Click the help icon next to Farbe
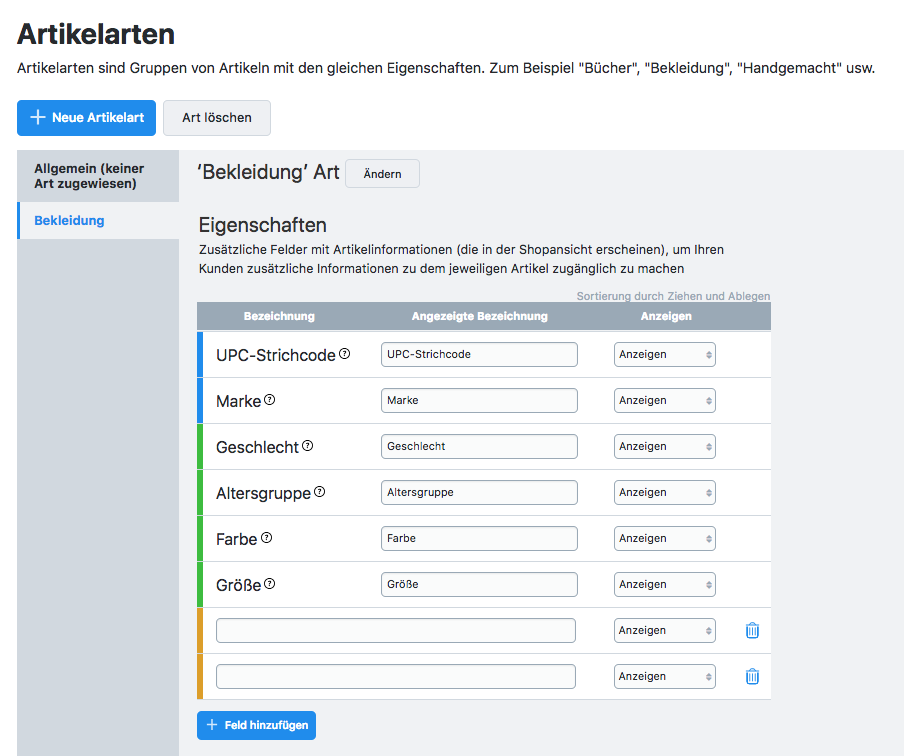Viewport: 904px width, 756px height. pyautogui.click(x=266, y=538)
